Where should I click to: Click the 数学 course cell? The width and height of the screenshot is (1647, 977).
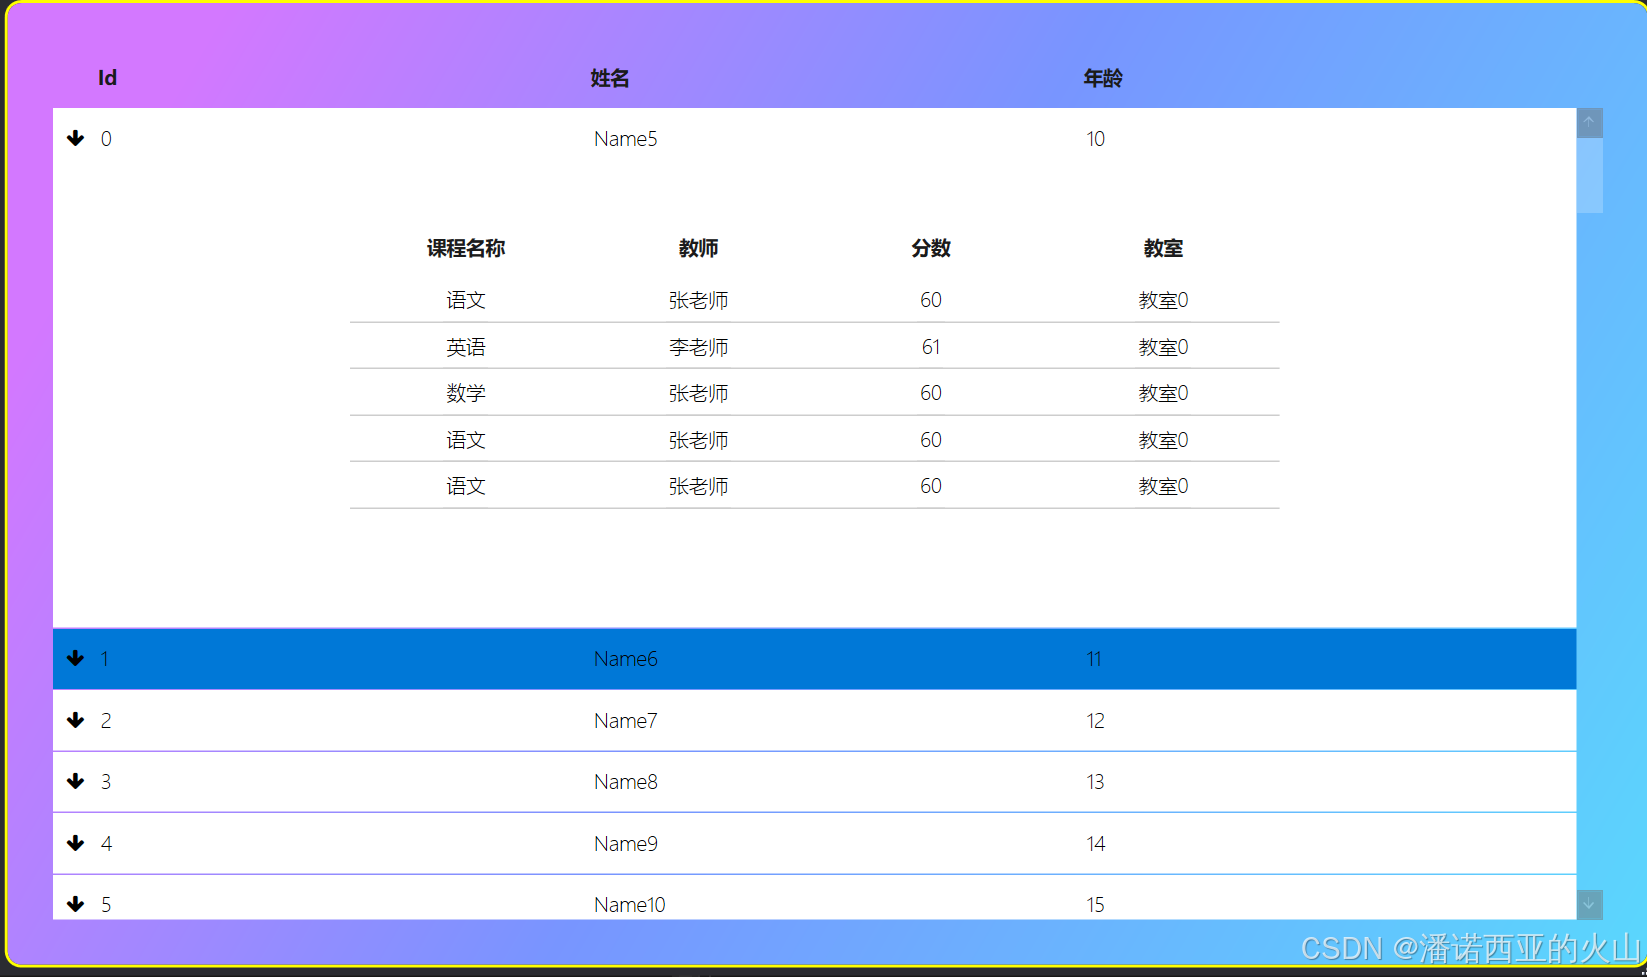466,393
